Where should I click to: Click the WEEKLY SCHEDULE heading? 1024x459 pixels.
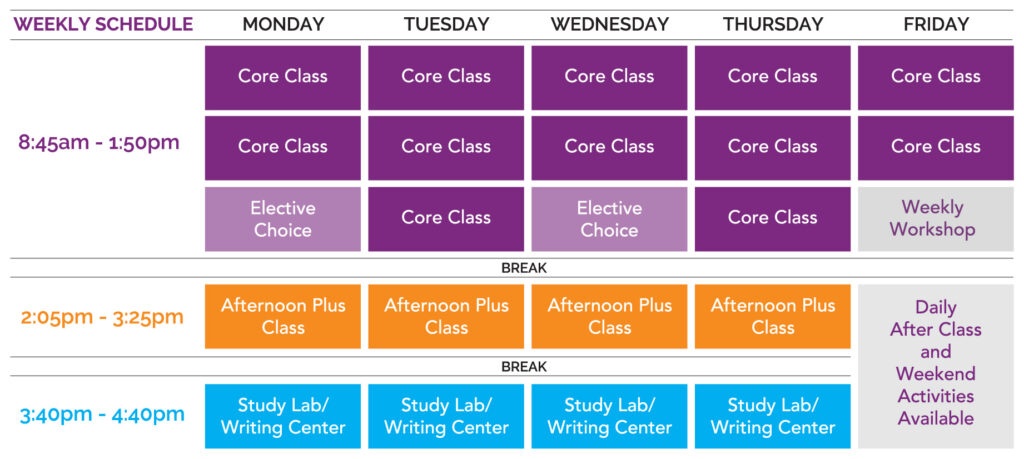tap(103, 24)
